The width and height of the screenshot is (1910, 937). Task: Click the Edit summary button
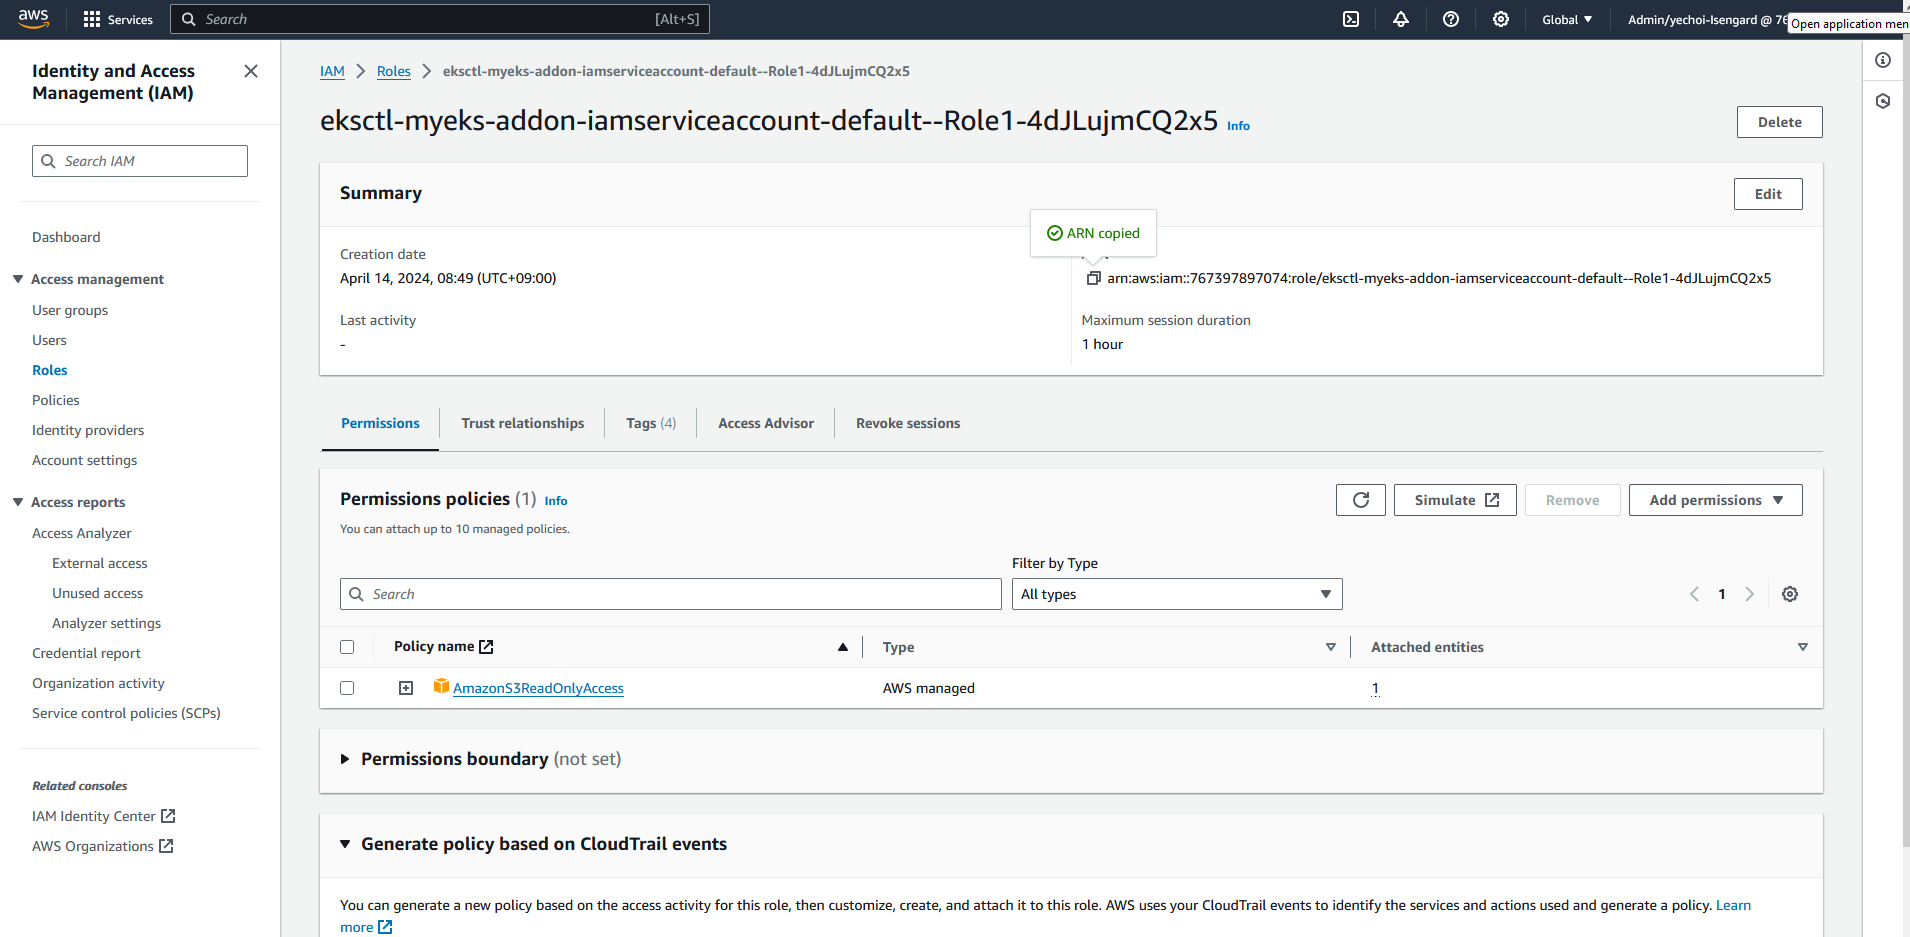1768,194
